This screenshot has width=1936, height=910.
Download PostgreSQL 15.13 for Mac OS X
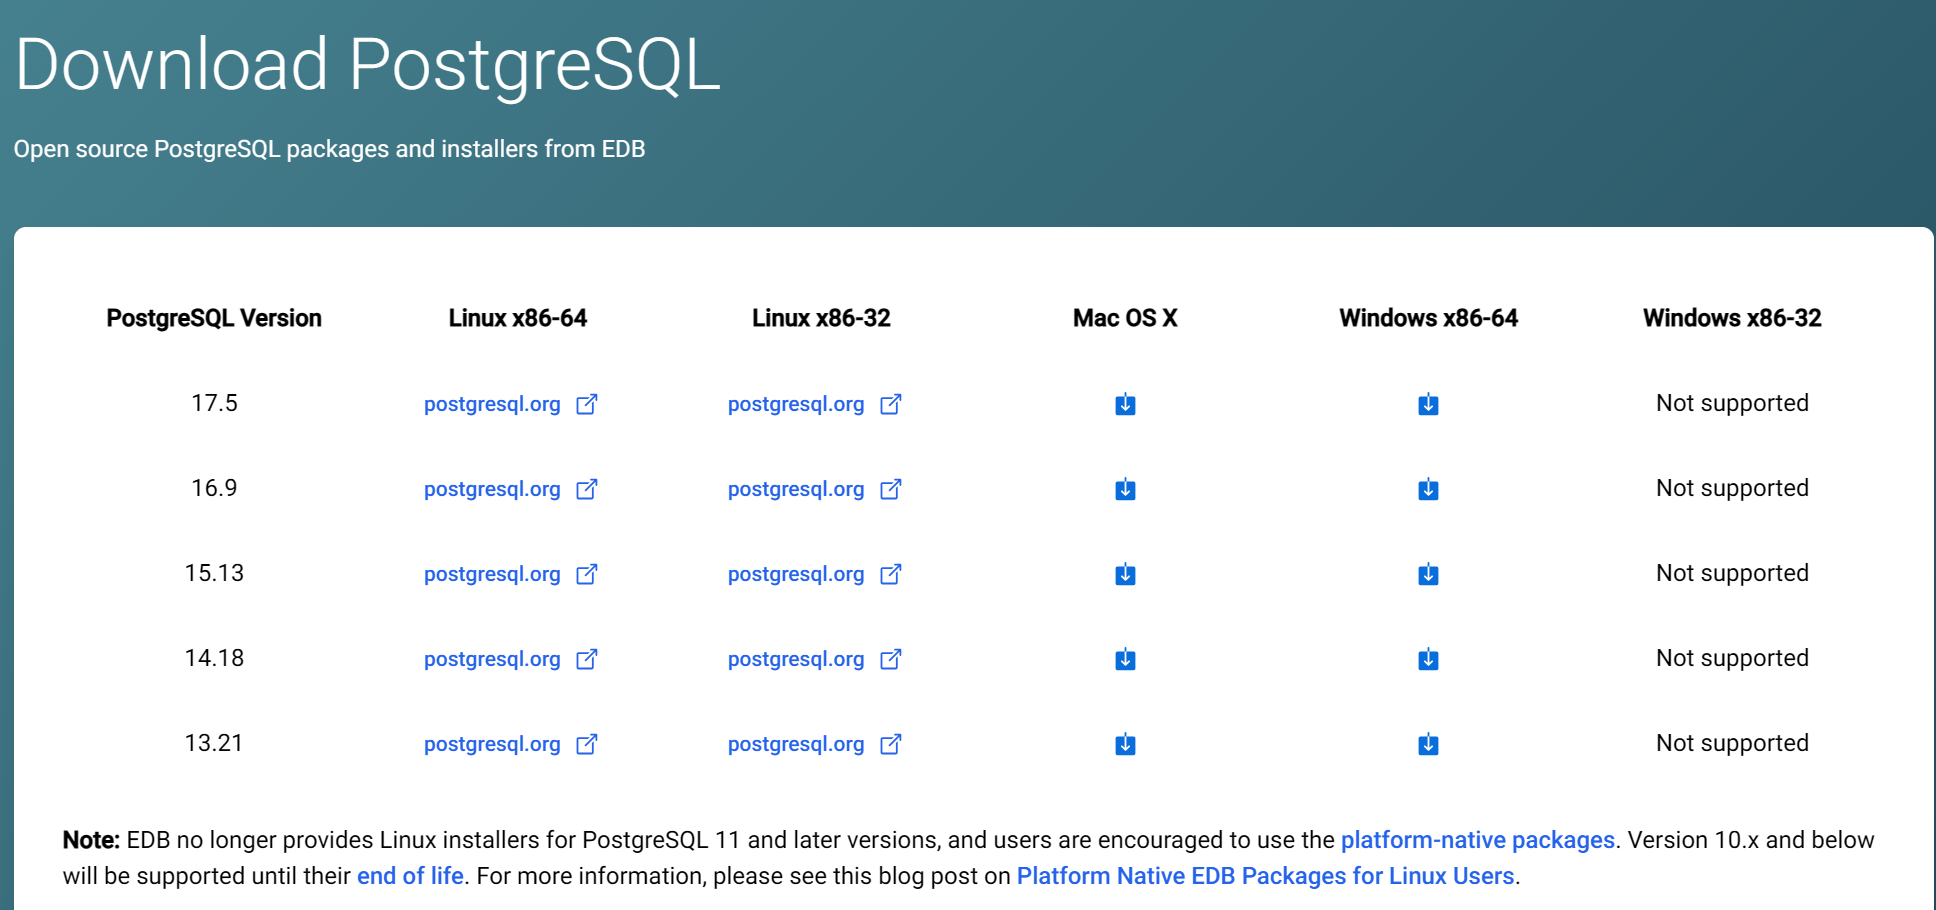(1125, 574)
